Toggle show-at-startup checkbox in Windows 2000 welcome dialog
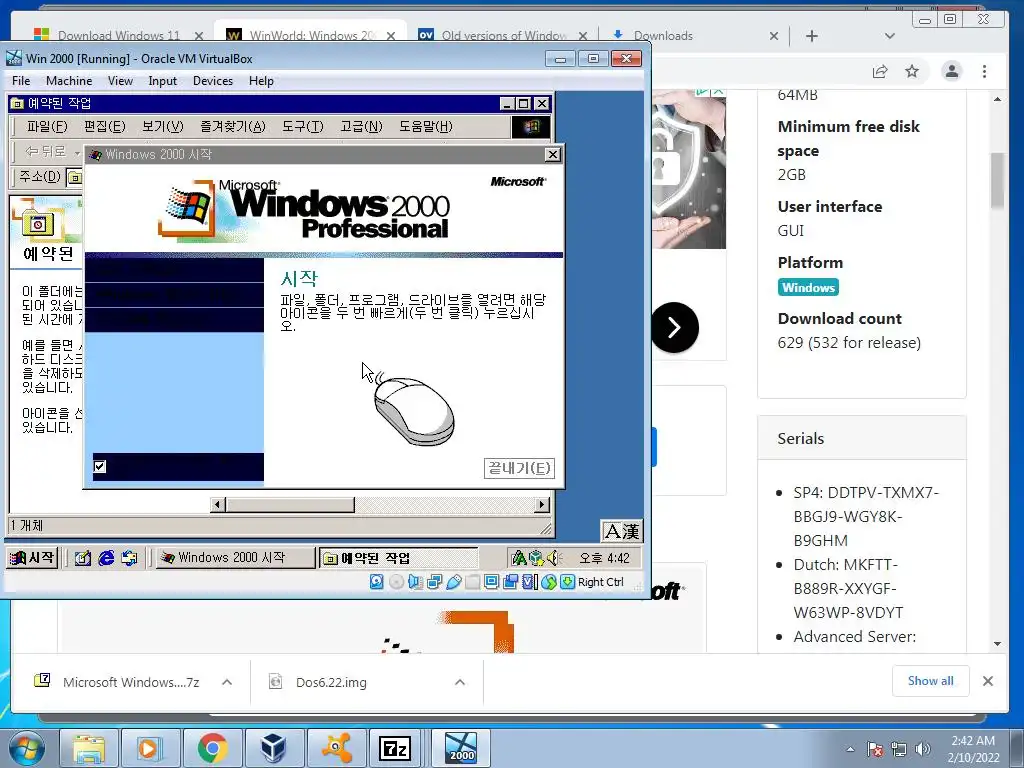The image size is (1024, 768). tap(99, 466)
